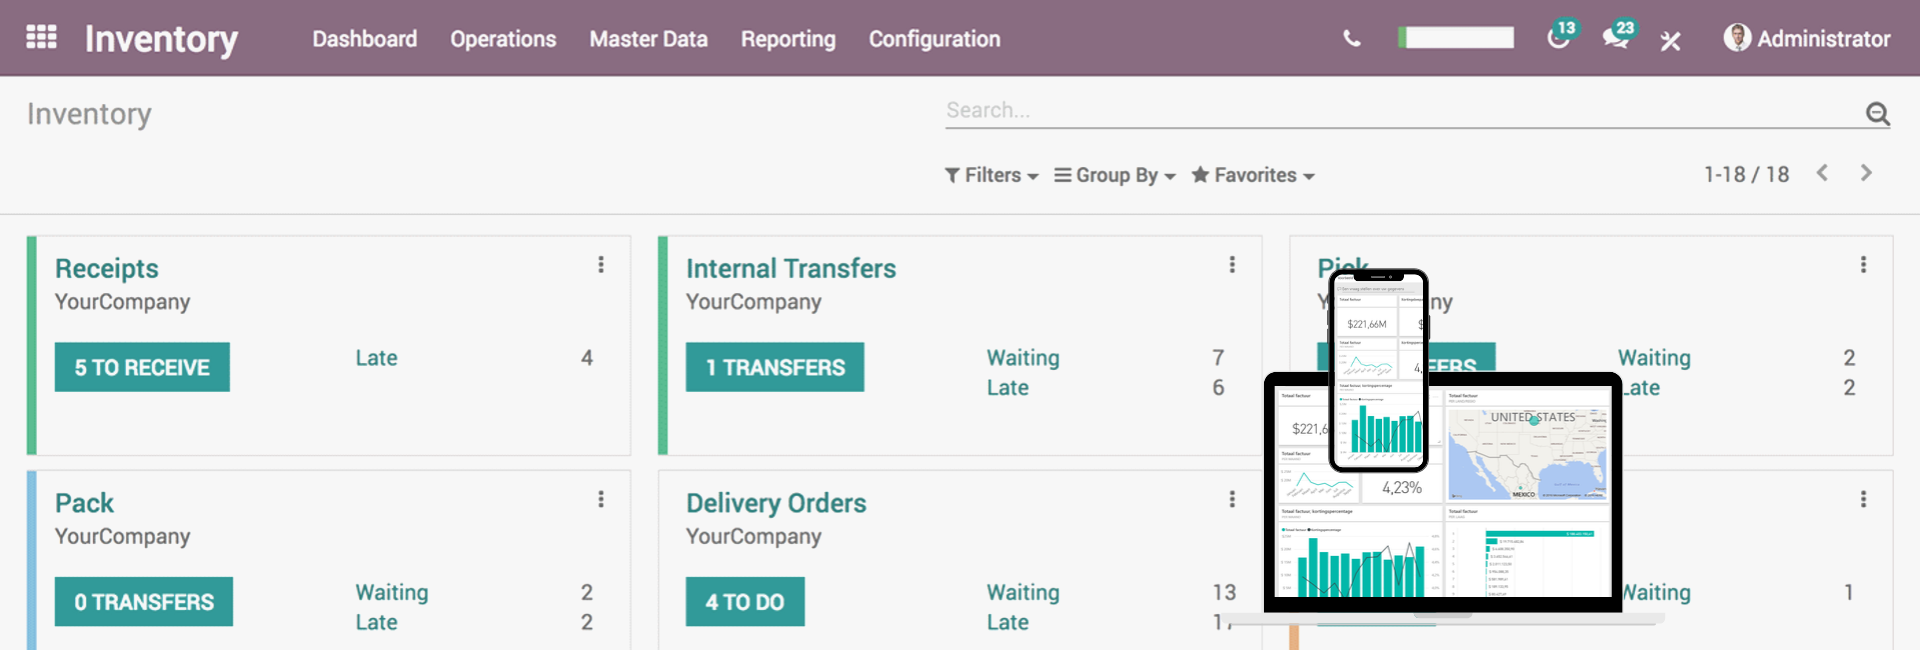Focus the Search input field
1920x650 pixels.
tap(1400, 111)
